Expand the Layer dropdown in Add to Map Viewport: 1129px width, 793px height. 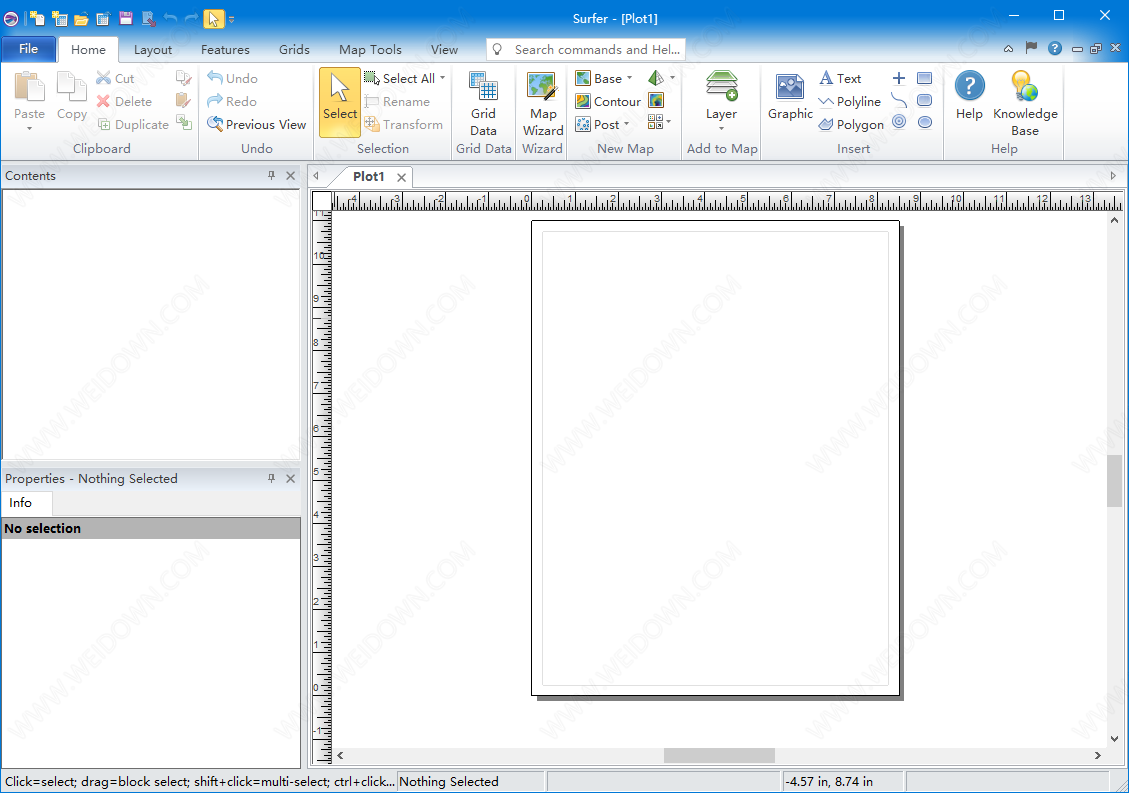[721, 127]
